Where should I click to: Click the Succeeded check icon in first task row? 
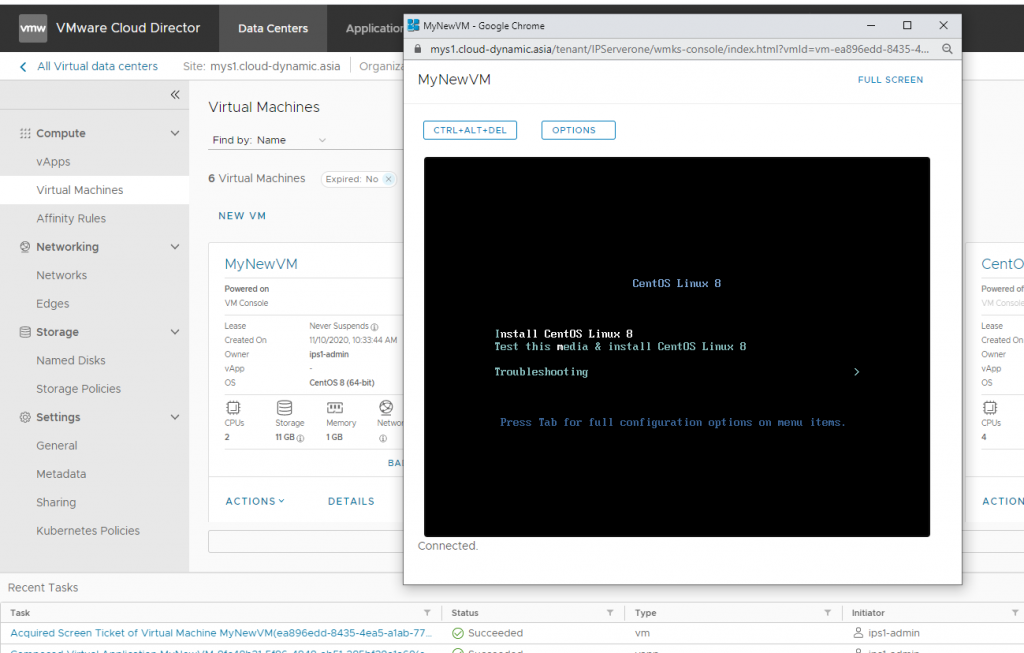458,633
